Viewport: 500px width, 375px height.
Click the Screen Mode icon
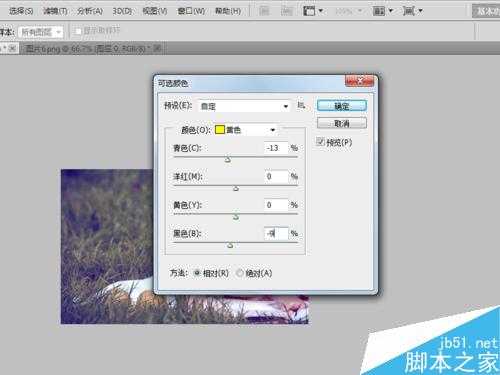coord(412,11)
